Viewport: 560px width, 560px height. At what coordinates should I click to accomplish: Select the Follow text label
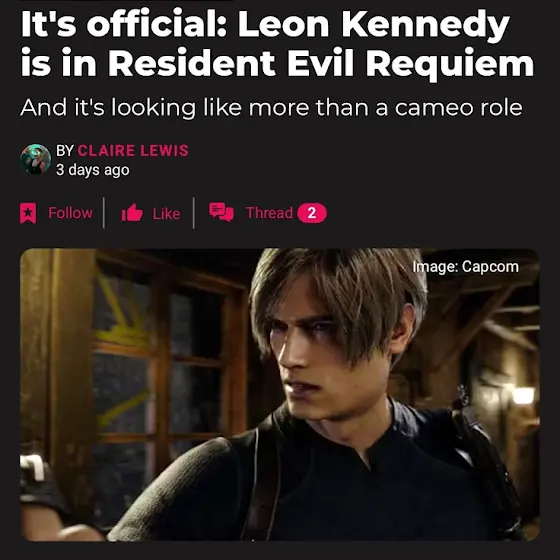click(x=70, y=213)
